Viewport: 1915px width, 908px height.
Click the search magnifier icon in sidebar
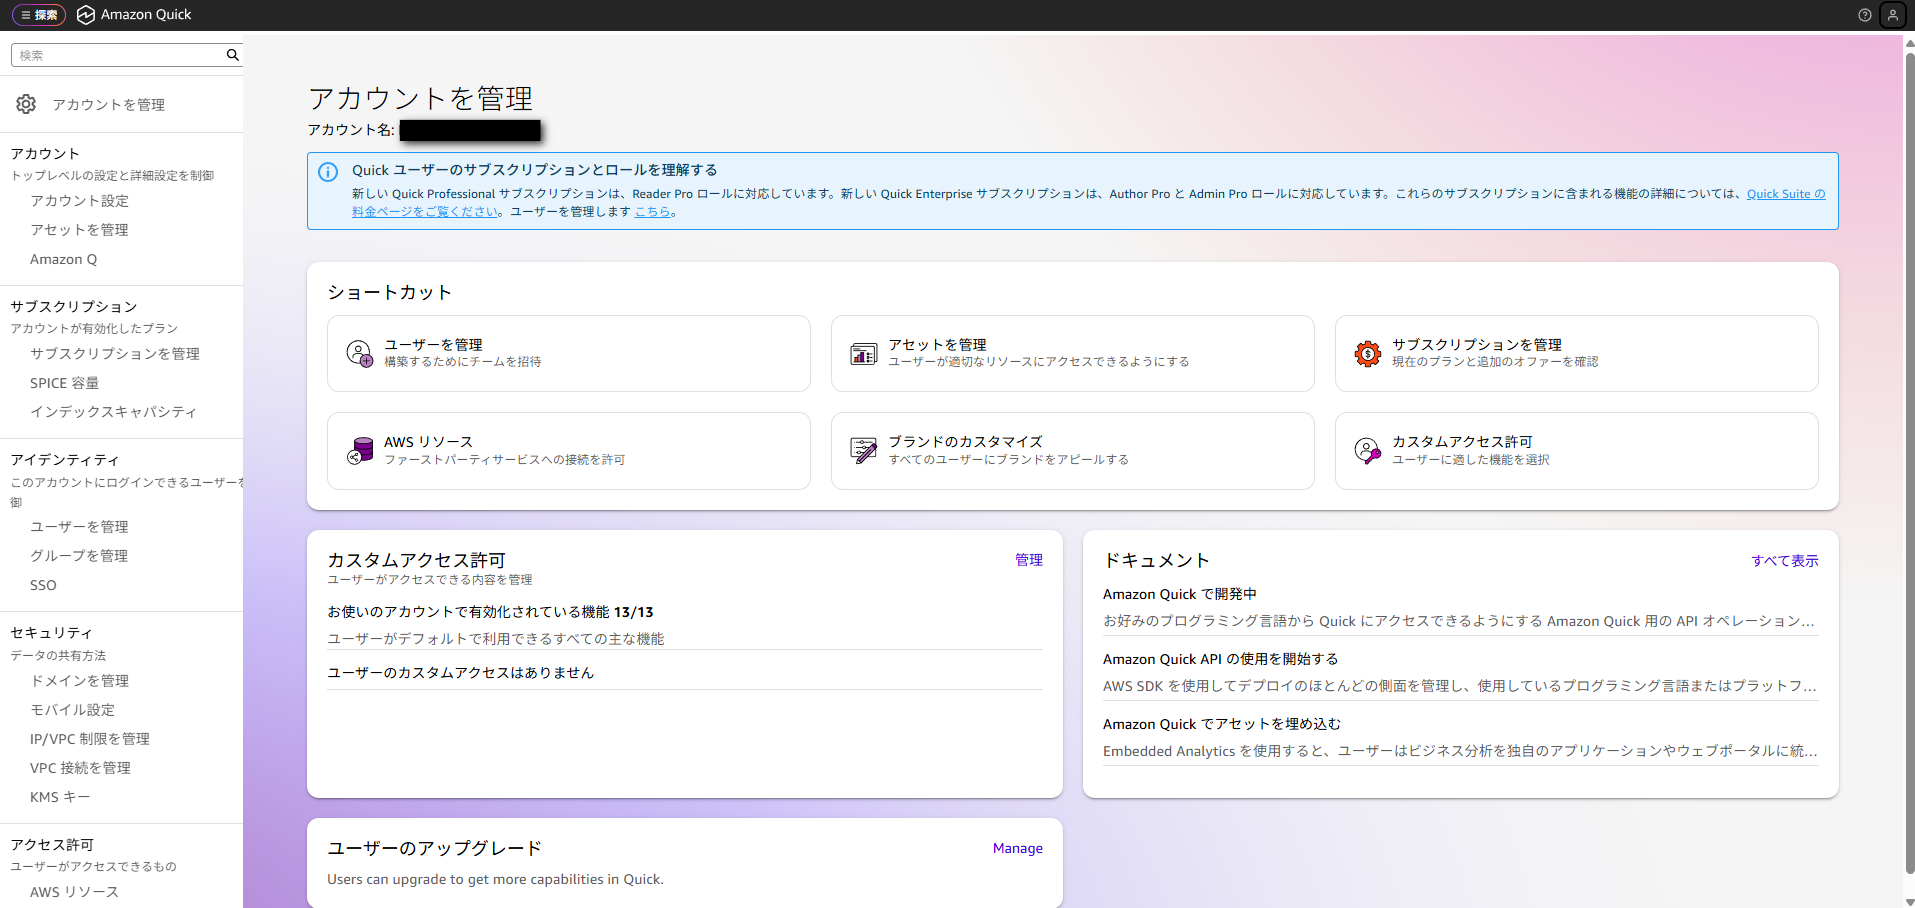232,55
